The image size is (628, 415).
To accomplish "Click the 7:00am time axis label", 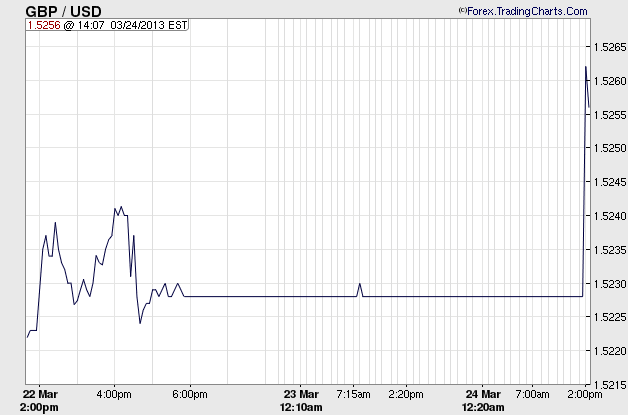I will coord(532,394).
